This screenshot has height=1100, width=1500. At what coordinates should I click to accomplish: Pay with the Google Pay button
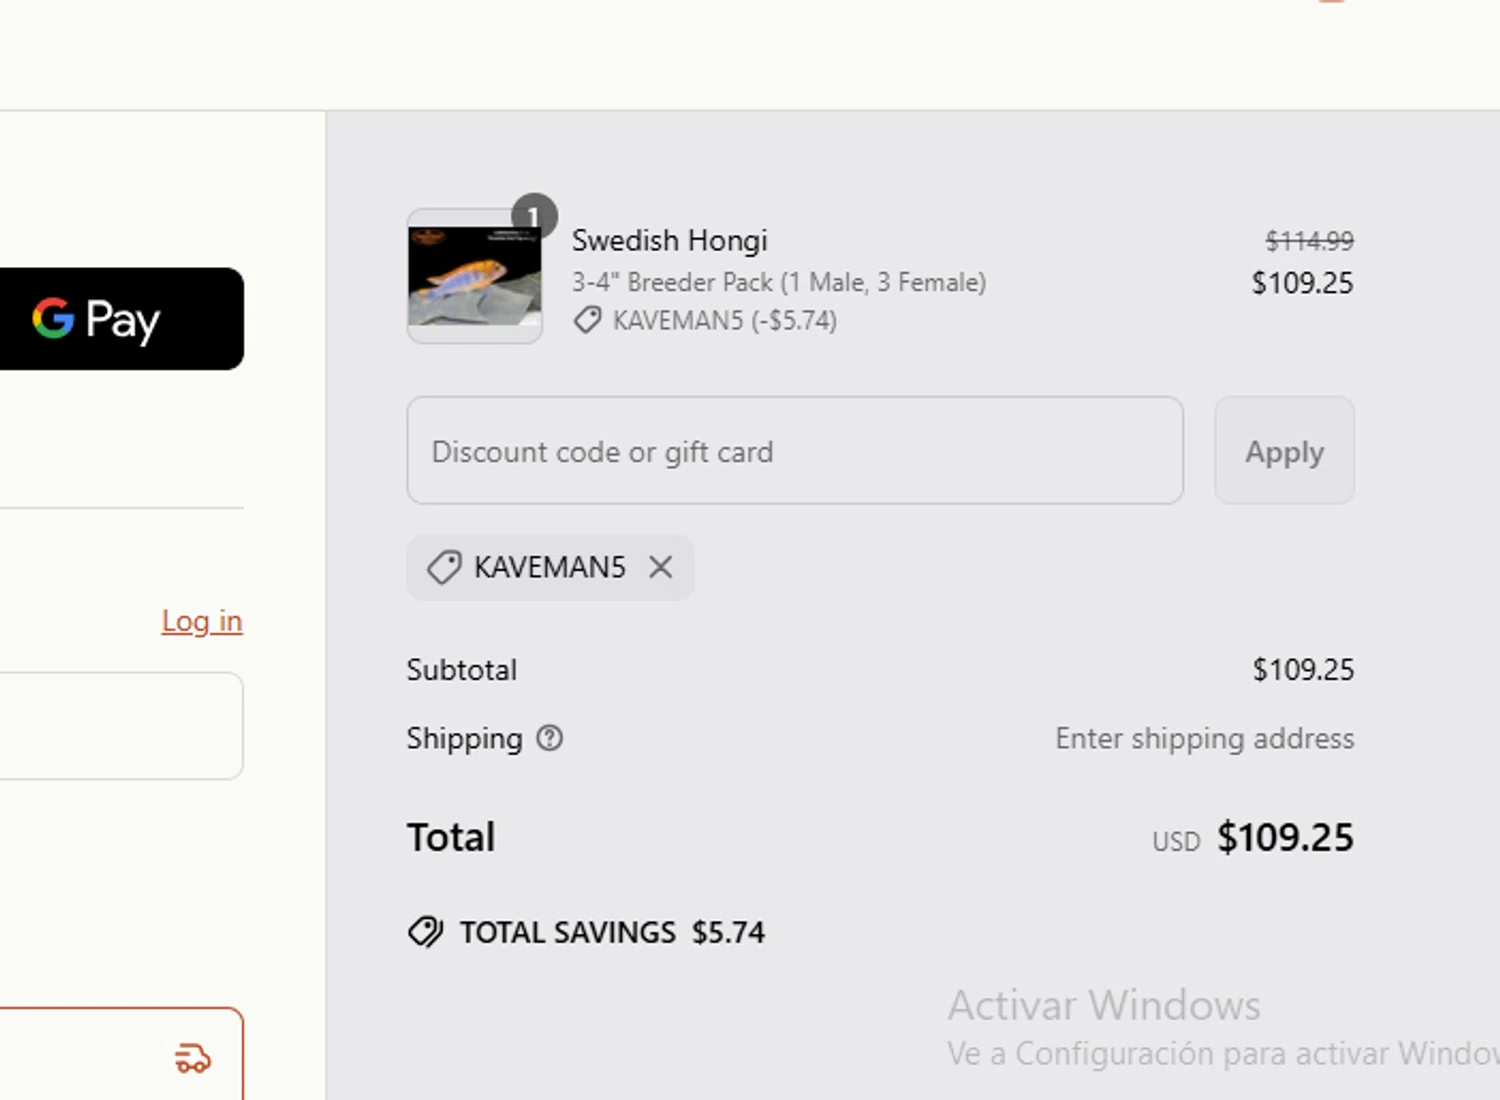(x=120, y=319)
